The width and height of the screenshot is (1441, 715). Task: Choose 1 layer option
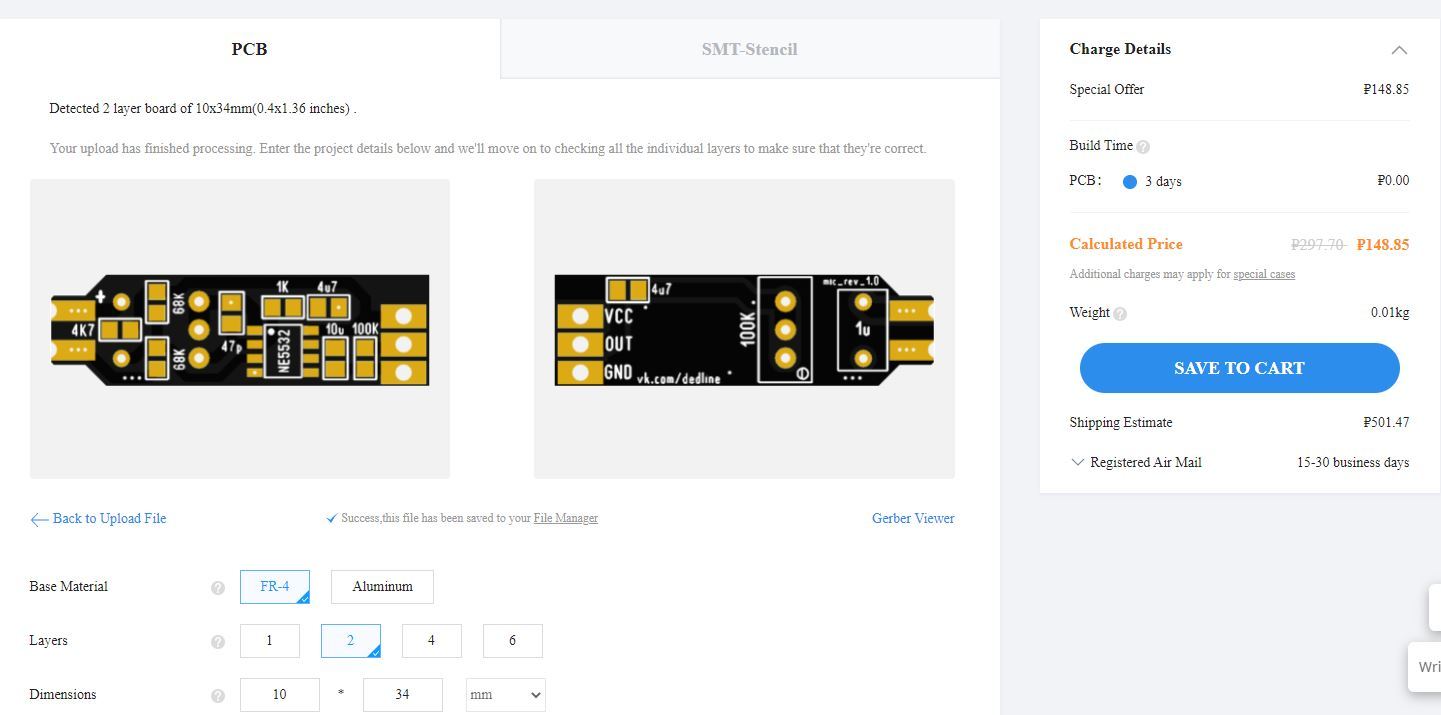[x=270, y=641]
